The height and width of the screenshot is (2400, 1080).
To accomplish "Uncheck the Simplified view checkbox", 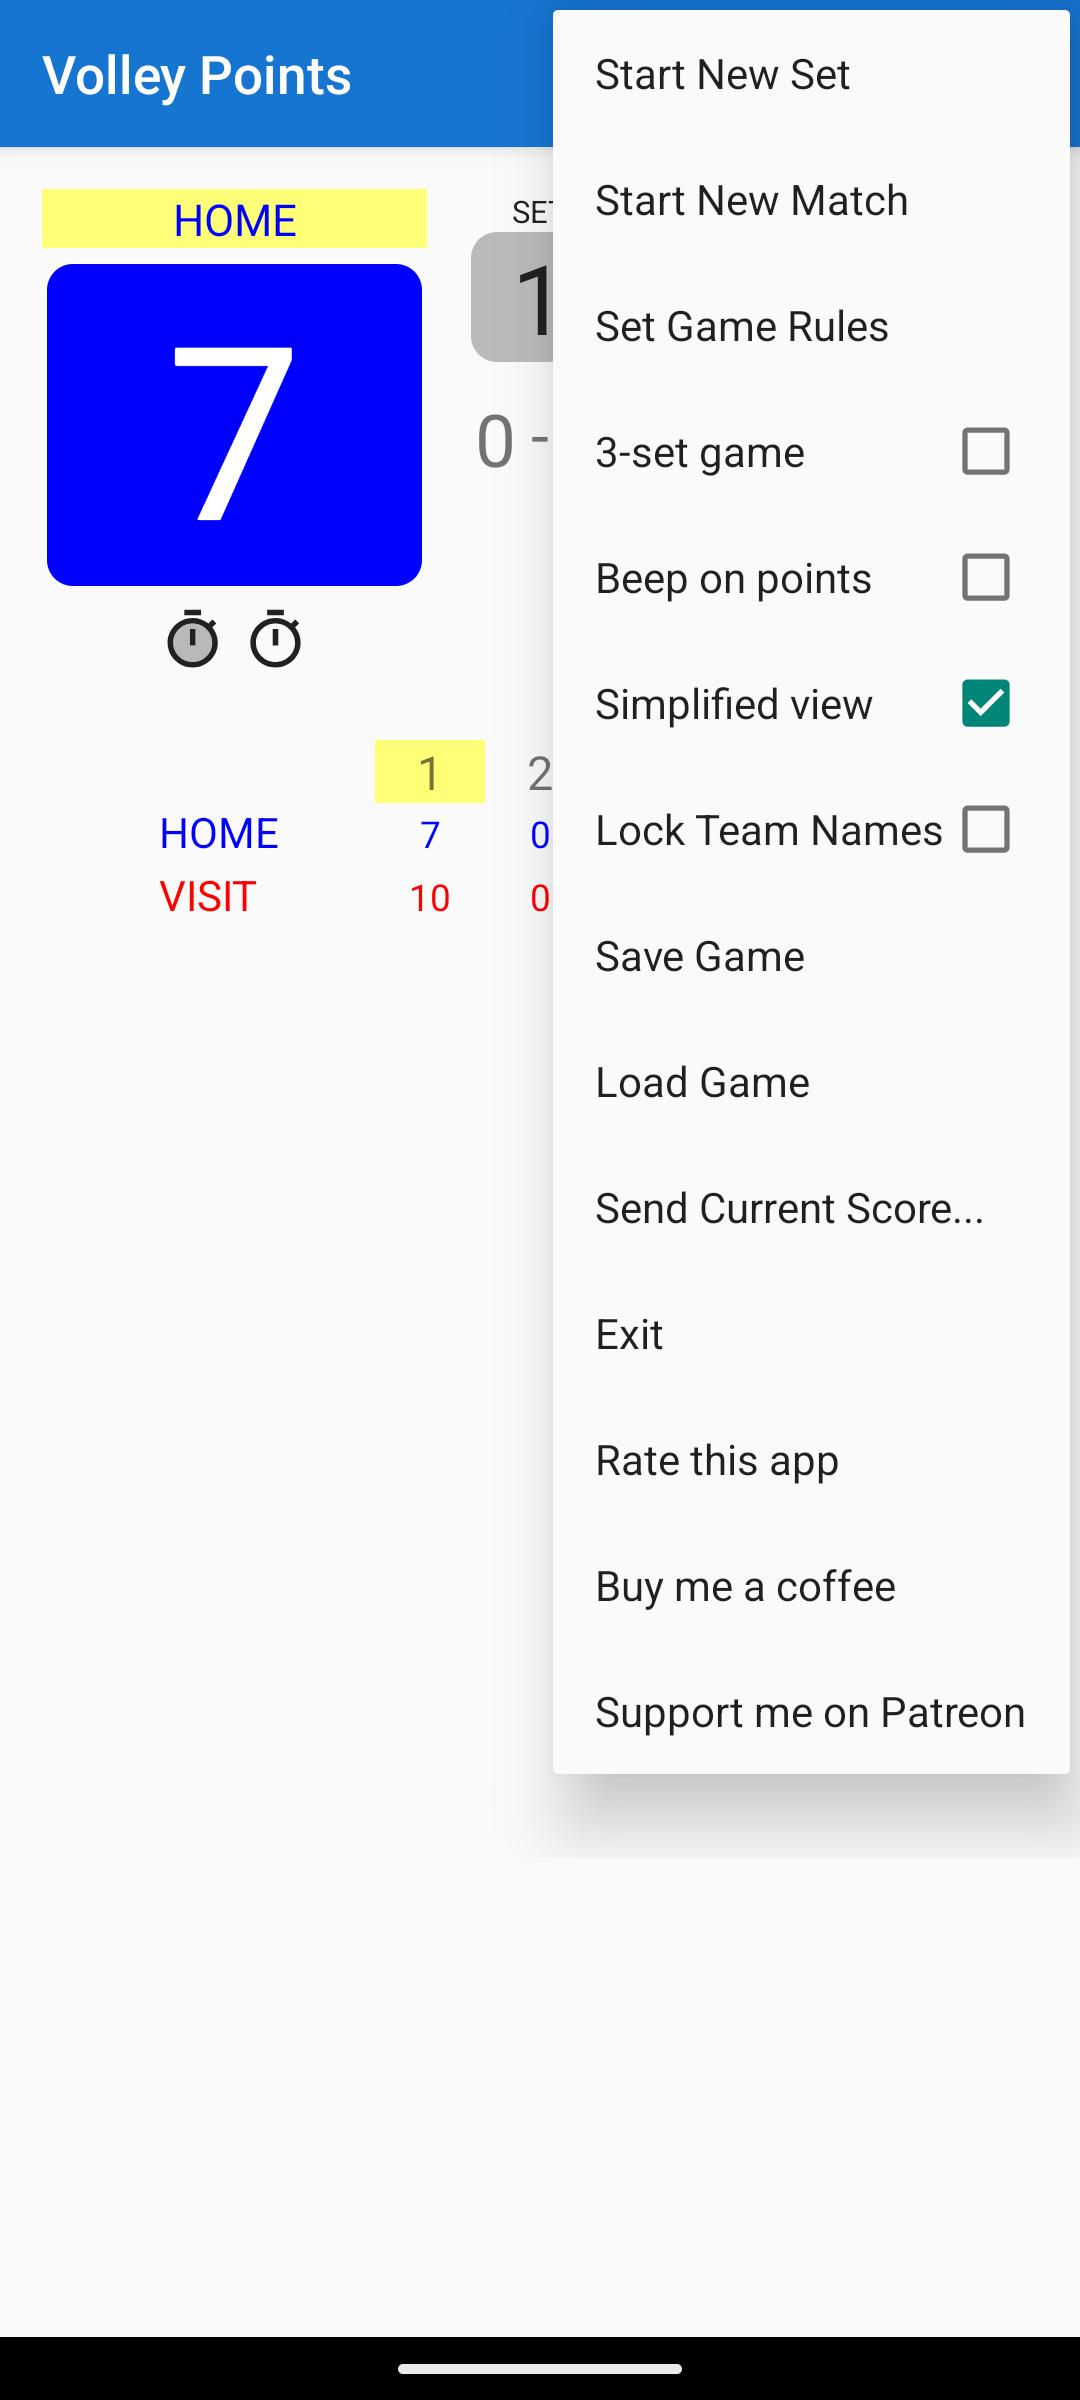I will (x=985, y=704).
